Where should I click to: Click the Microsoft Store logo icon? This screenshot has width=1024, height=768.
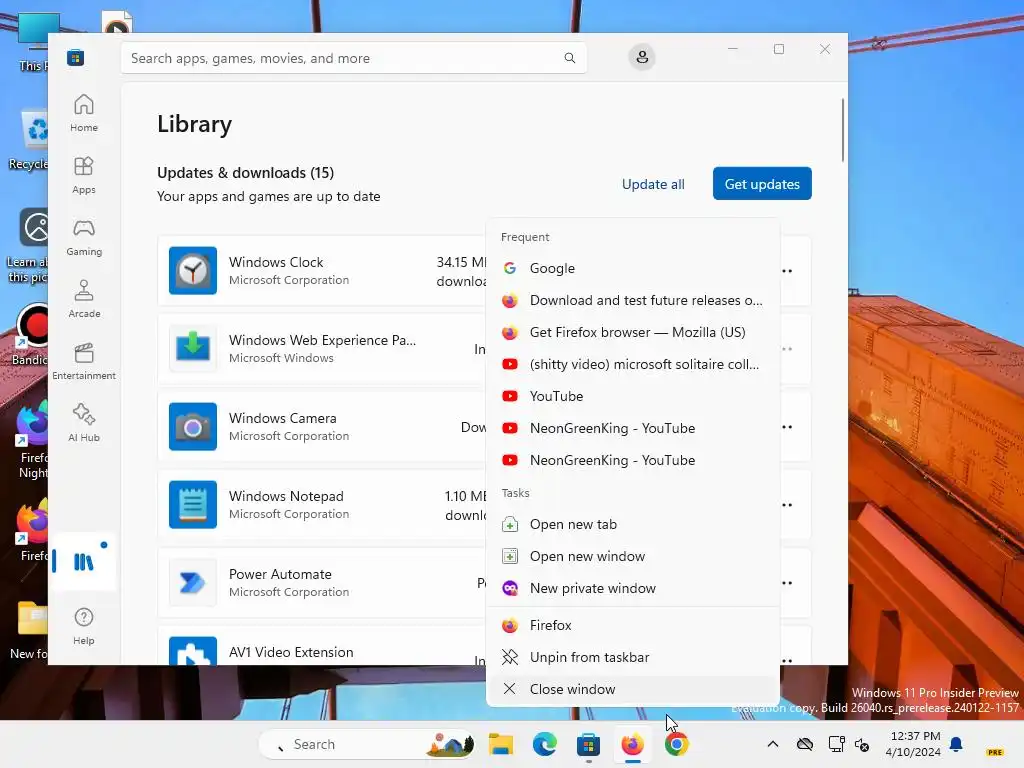pos(76,57)
